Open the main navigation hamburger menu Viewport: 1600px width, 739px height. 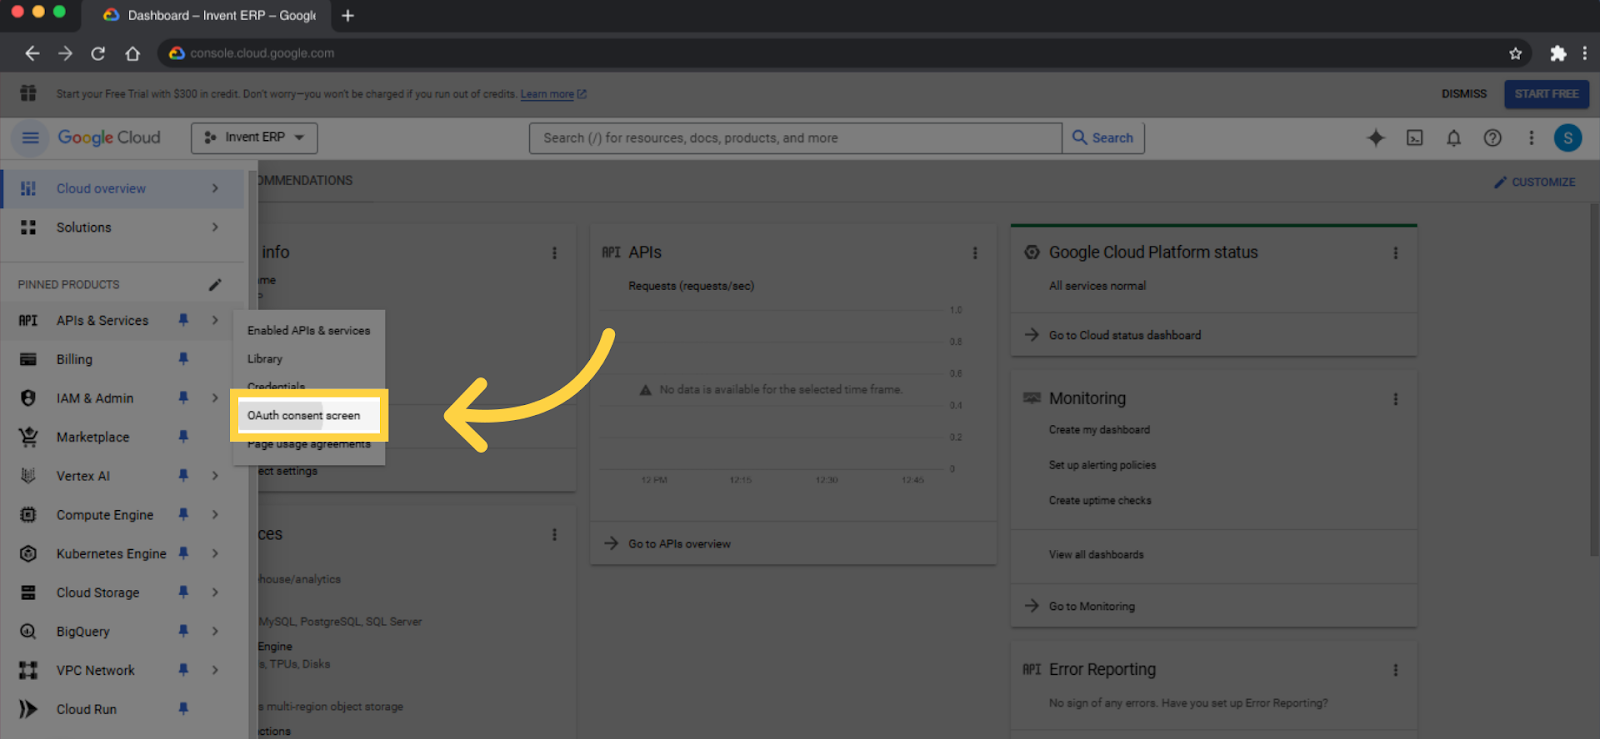[30, 137]
